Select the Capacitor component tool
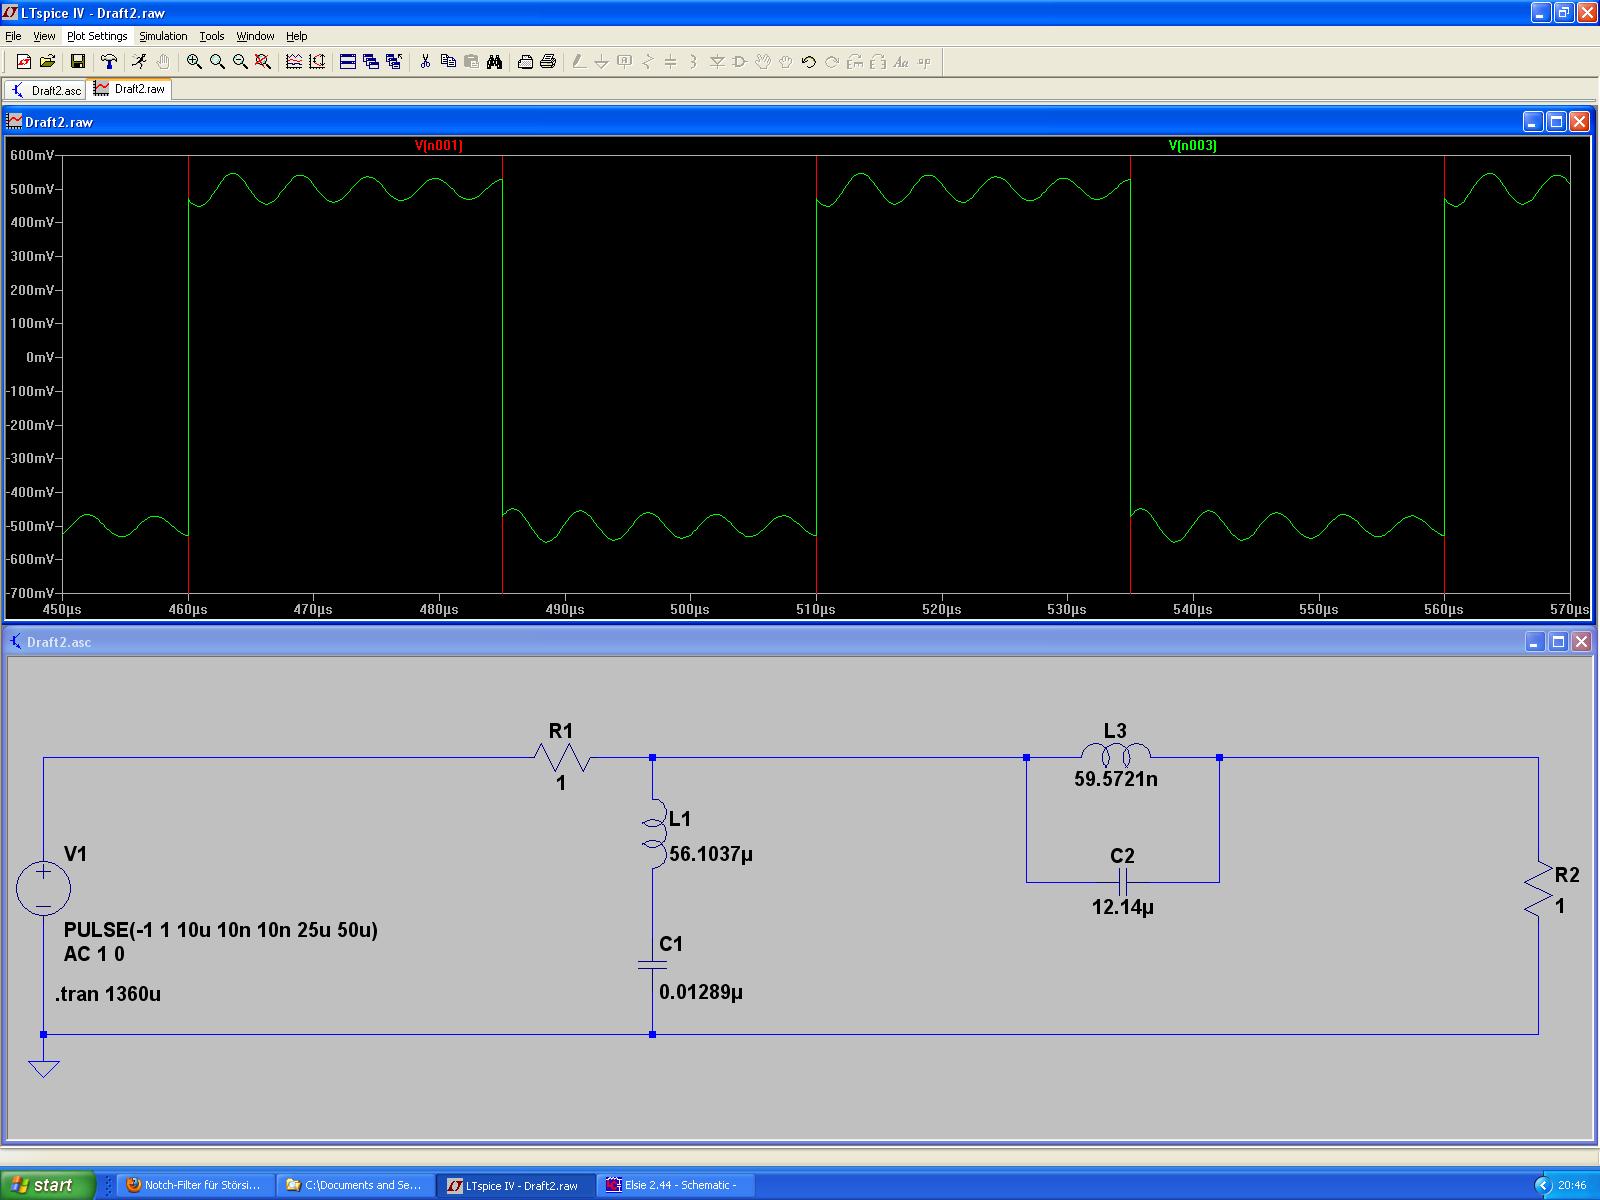 (671, 62)
